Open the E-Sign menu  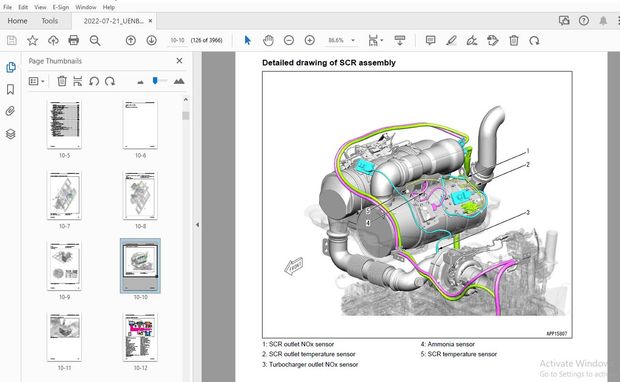point(60,7)
